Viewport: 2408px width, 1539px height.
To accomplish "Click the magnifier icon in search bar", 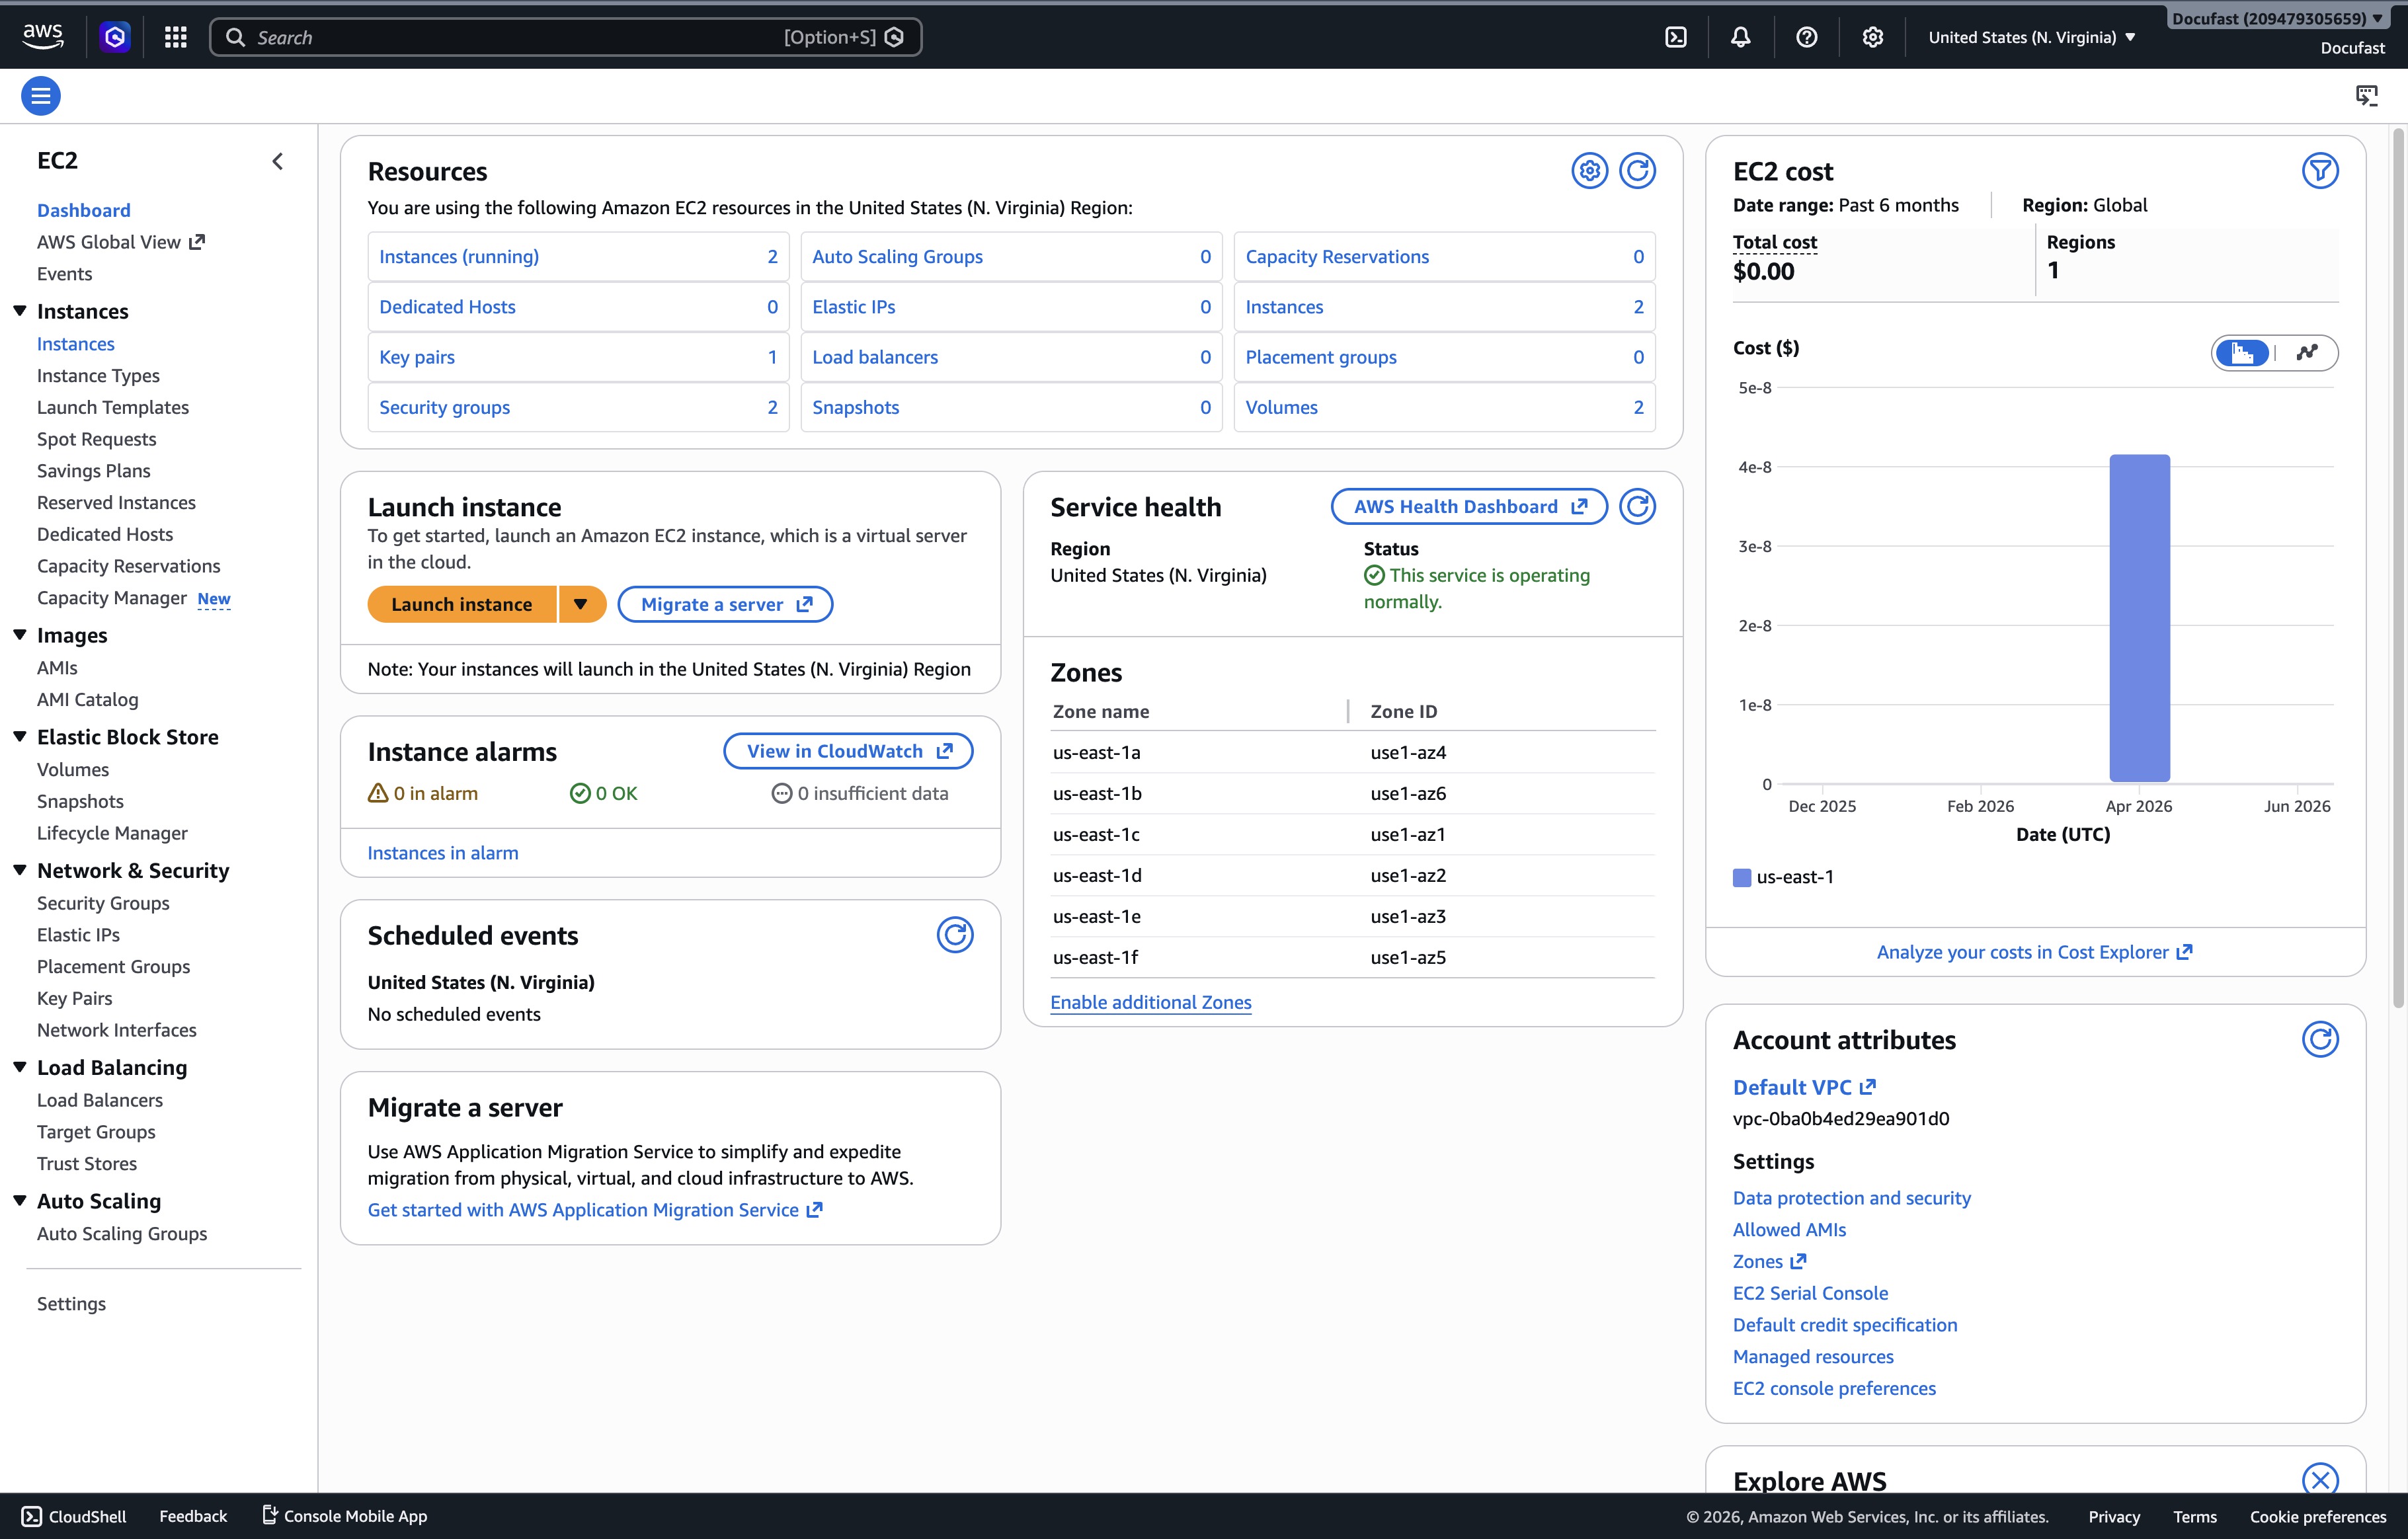I will pyautogui.click(x=235, y=37).
